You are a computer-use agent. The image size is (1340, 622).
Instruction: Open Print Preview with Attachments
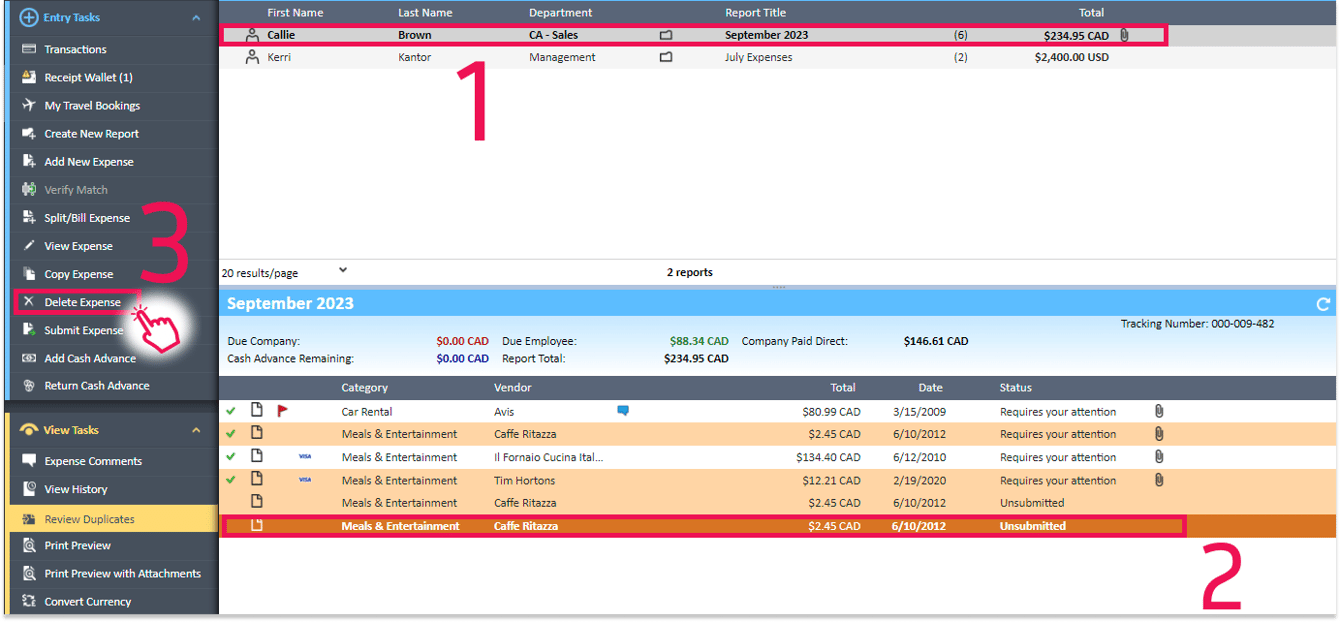click(x=122, y=573)
